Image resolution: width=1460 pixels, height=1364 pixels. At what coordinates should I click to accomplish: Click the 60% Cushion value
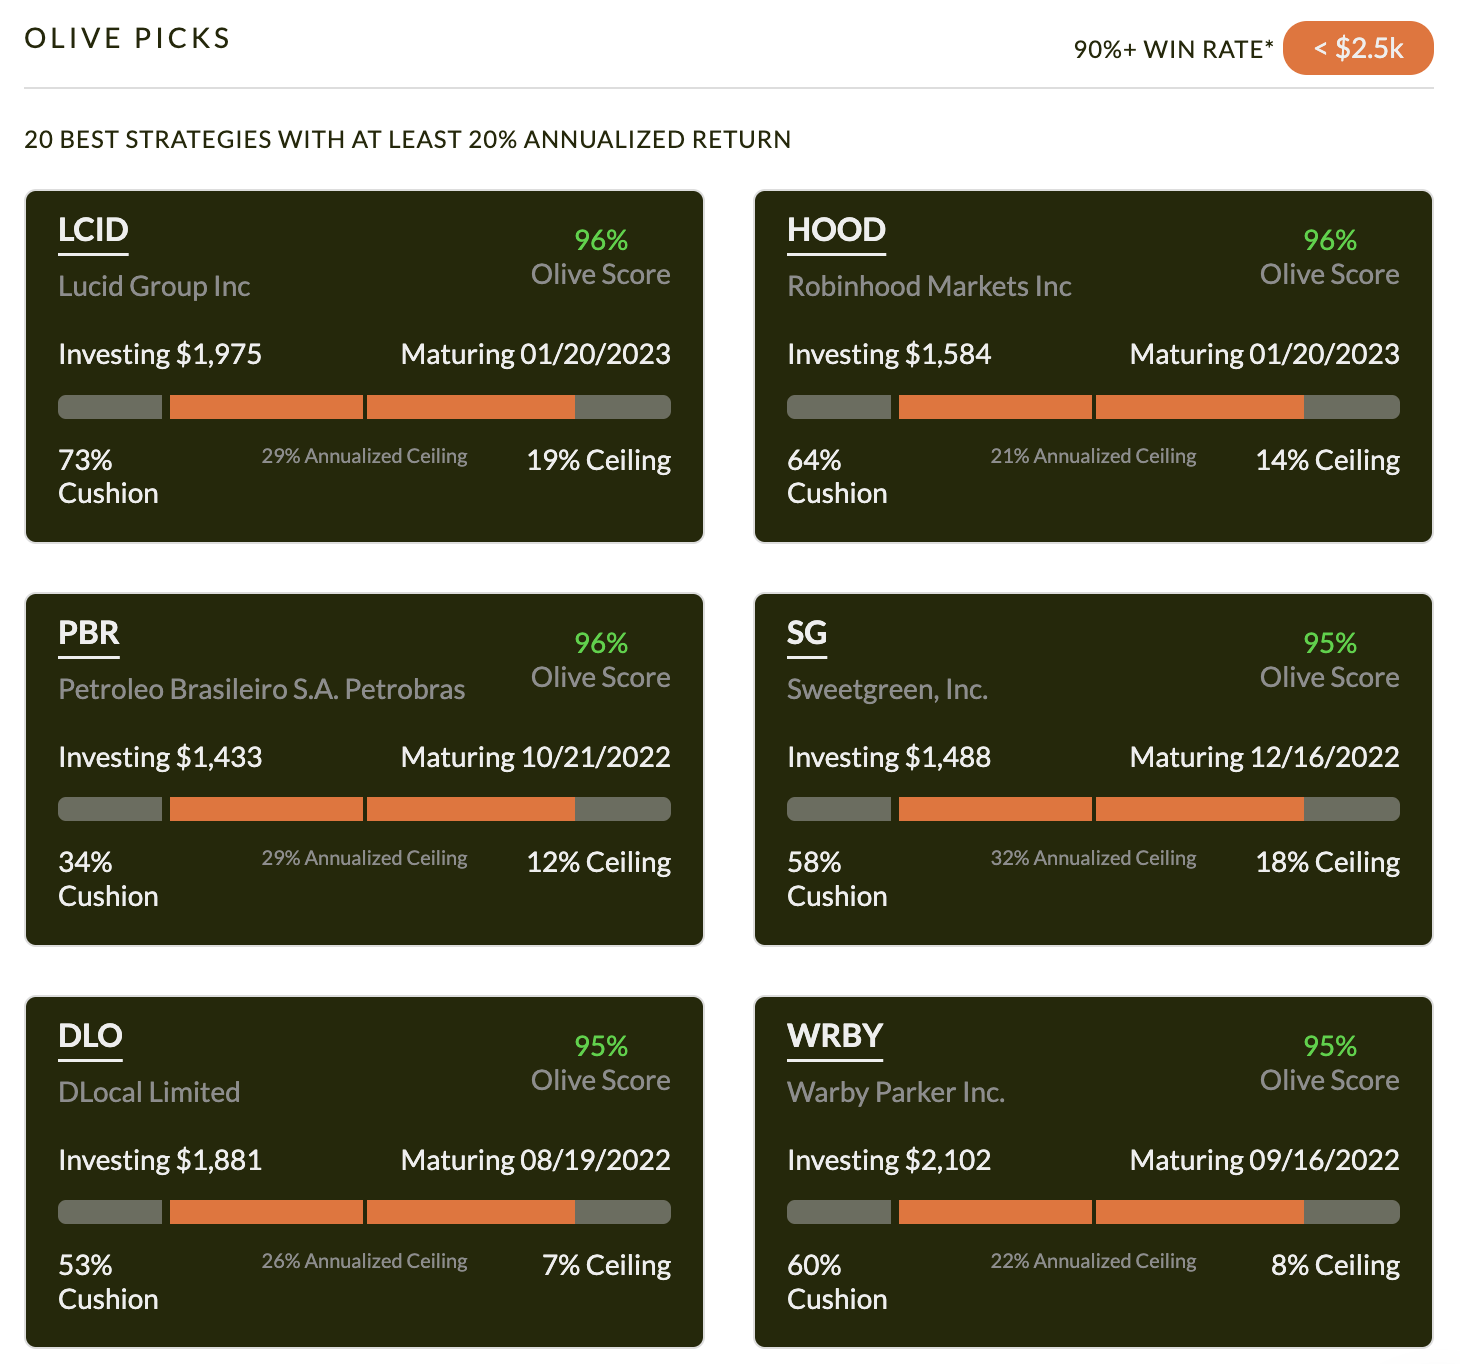click(837, 1282)
